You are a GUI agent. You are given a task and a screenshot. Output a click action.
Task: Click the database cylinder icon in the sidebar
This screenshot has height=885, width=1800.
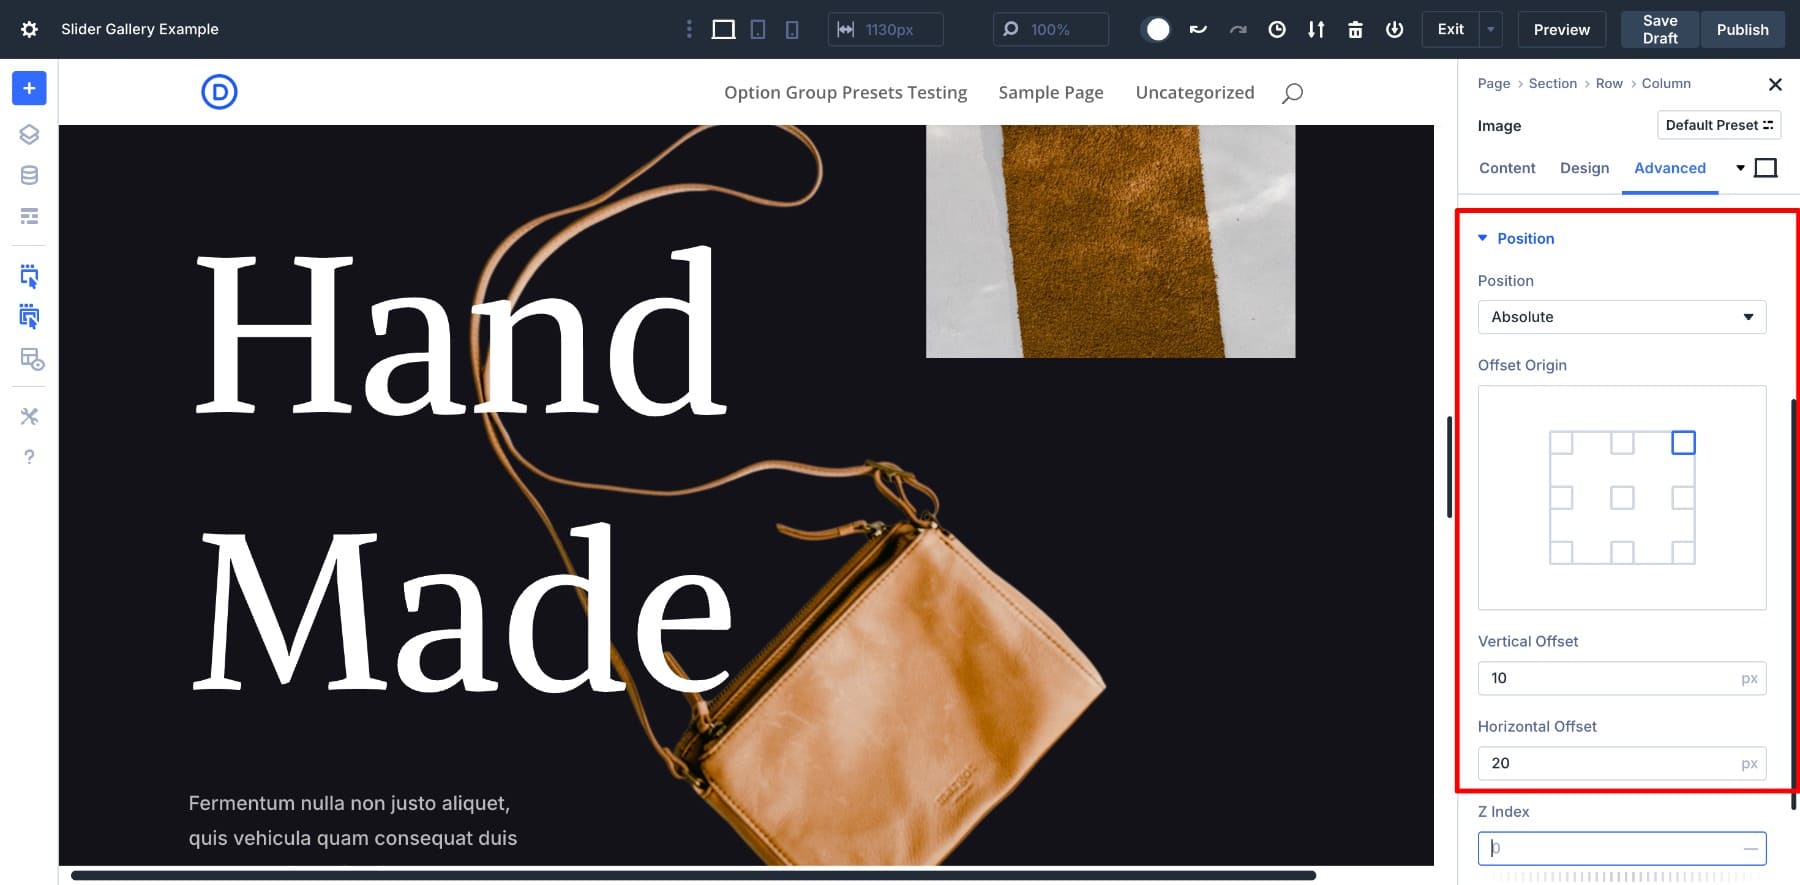[x=29, y=175]
